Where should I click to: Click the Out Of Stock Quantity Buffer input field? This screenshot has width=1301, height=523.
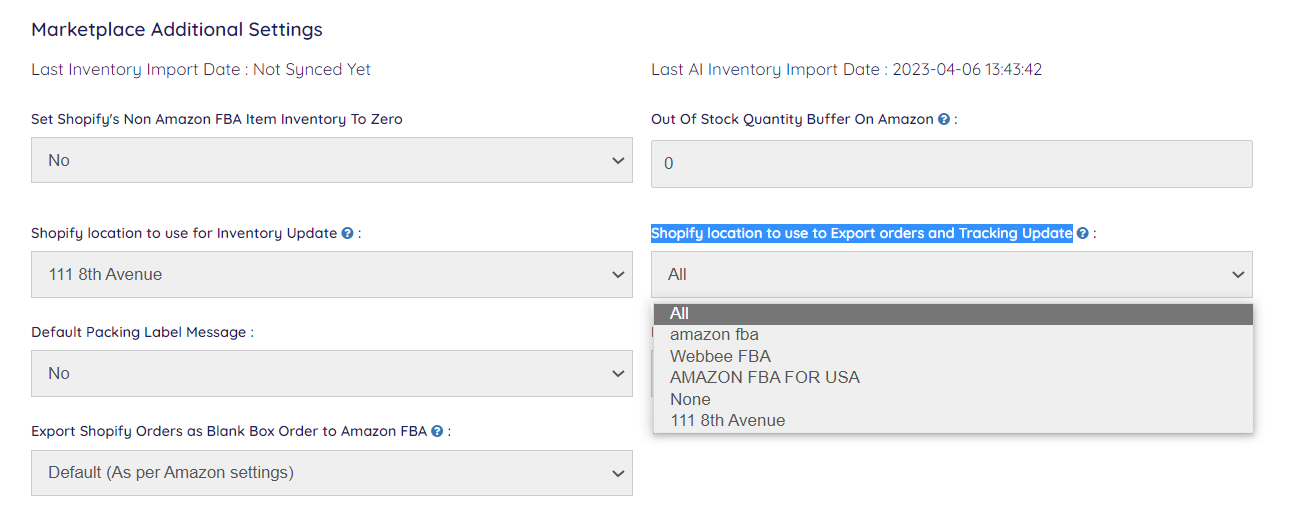click(x=951, y=163)
